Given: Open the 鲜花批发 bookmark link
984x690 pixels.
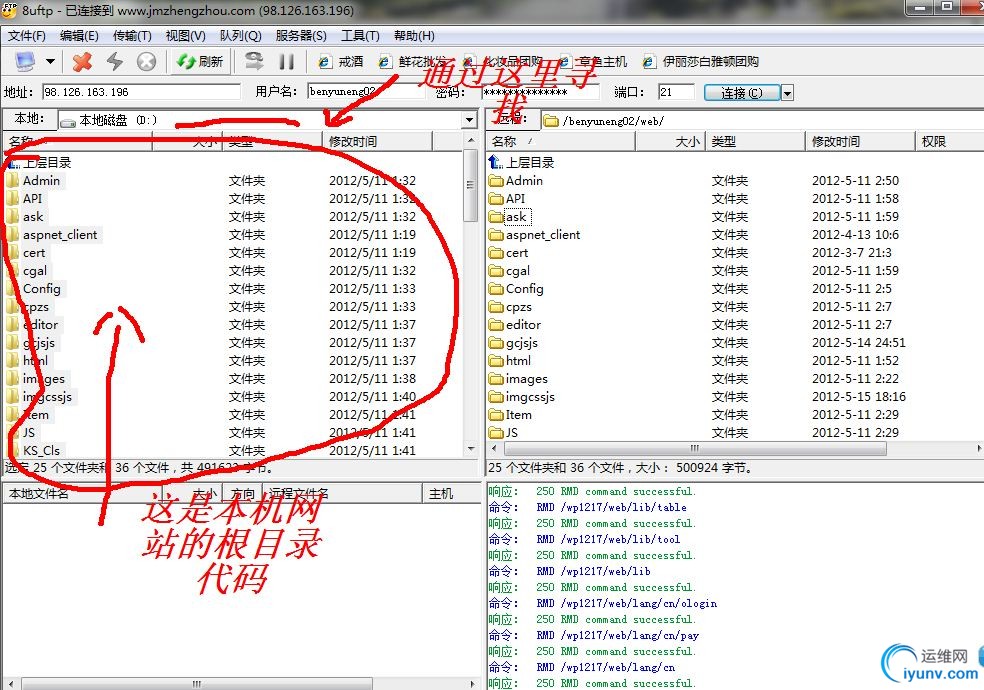Looking at the screenshot, I should click(x=412, y=61).
